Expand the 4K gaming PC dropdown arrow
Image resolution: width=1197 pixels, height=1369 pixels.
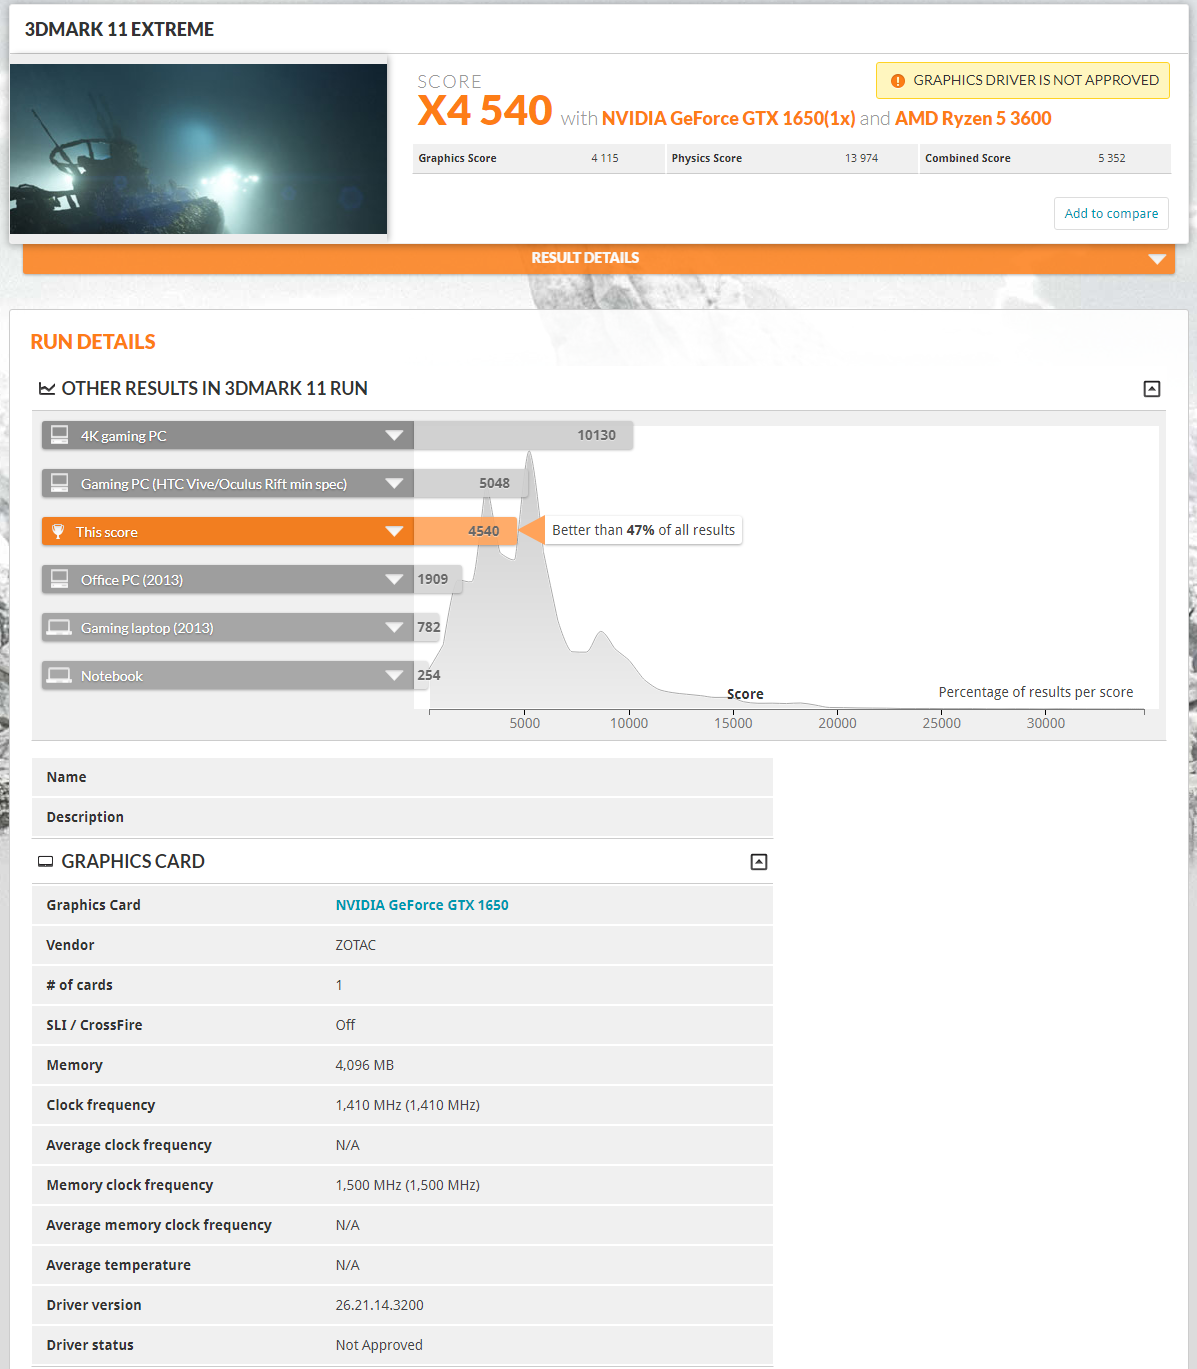(394, 436)
